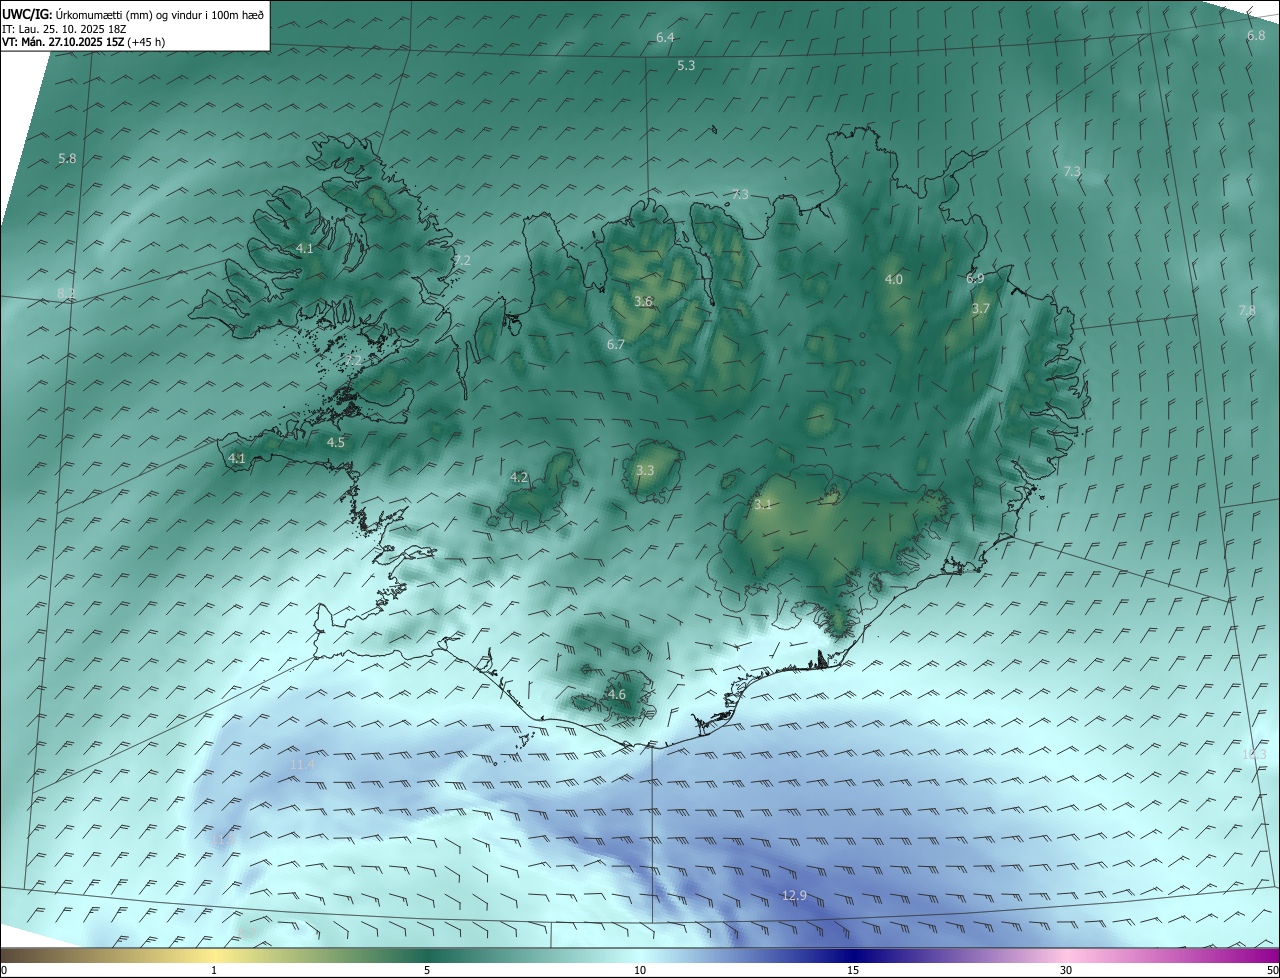The width and height of the screenshot is (1280, 978).
Task: Click the color scale tick labeled 30
Action: pos(1066,970)
